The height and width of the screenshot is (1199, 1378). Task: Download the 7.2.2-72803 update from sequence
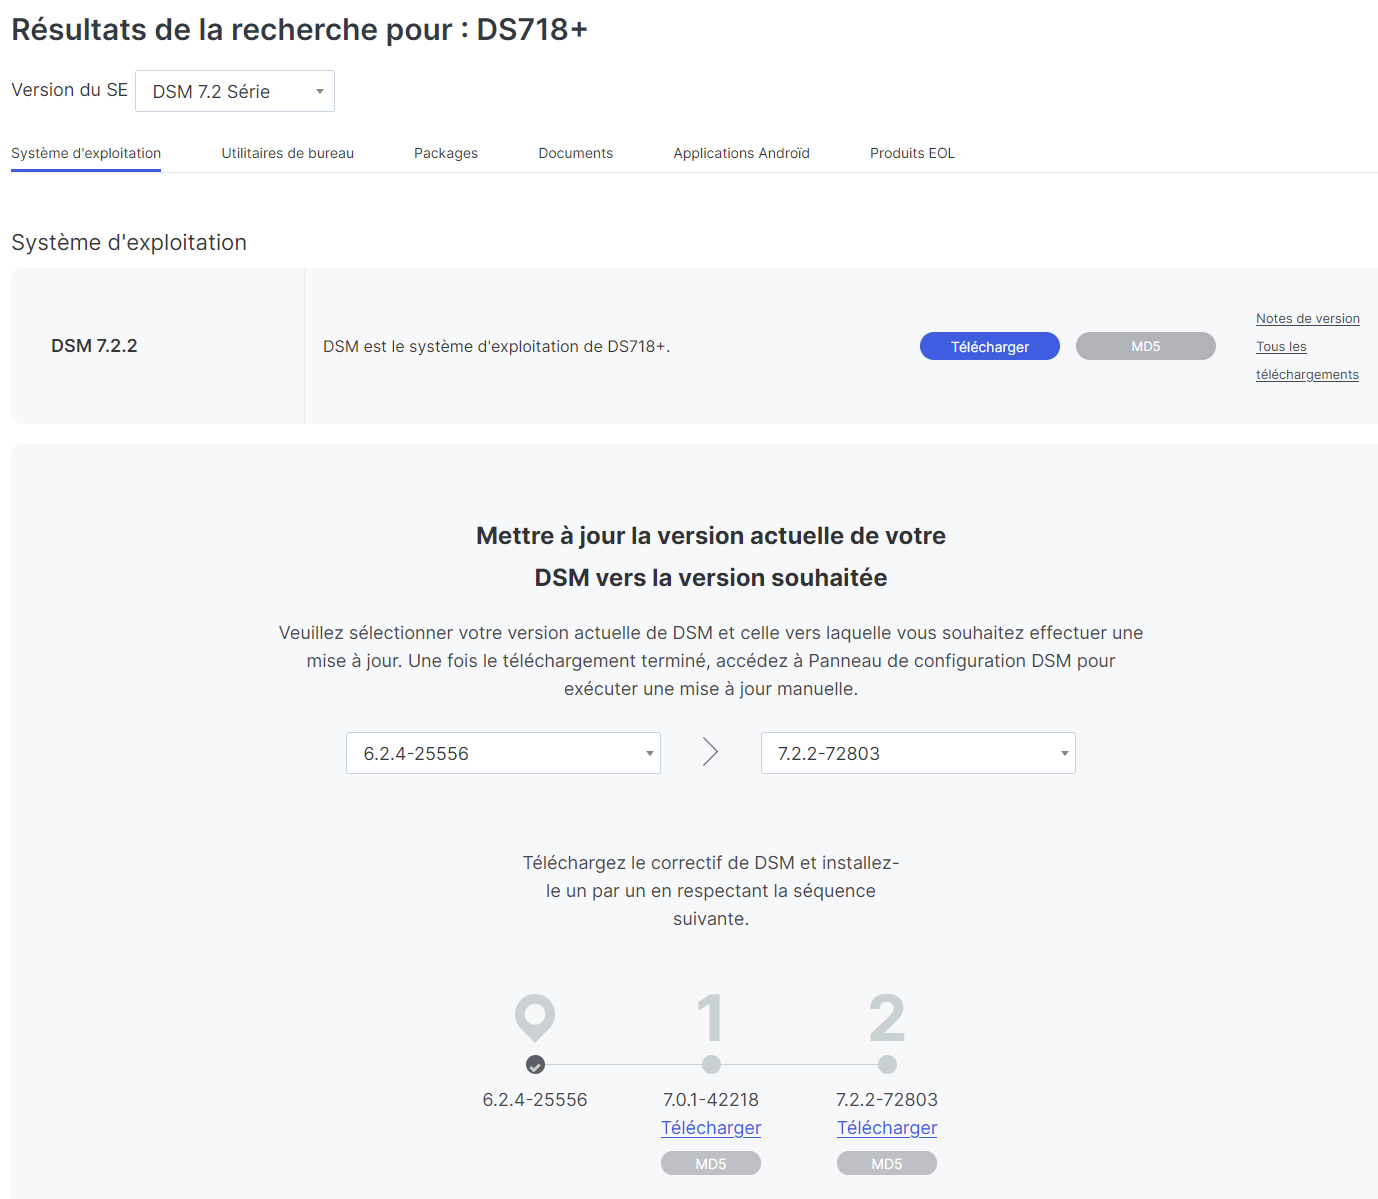click(887, 1128)
